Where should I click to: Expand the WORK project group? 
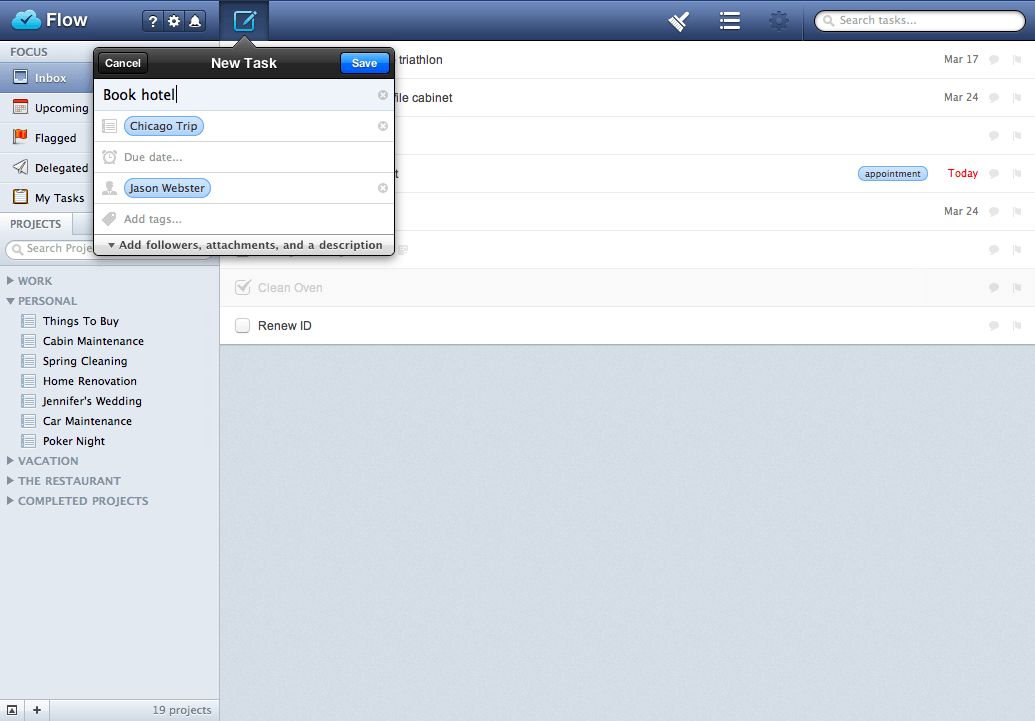coord(11,281)
